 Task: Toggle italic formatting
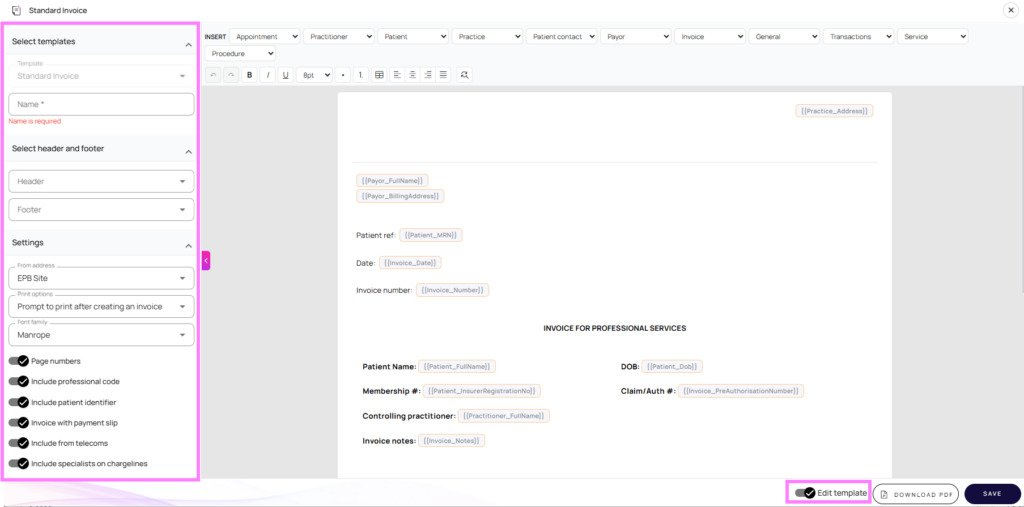[x=267, y=75]
